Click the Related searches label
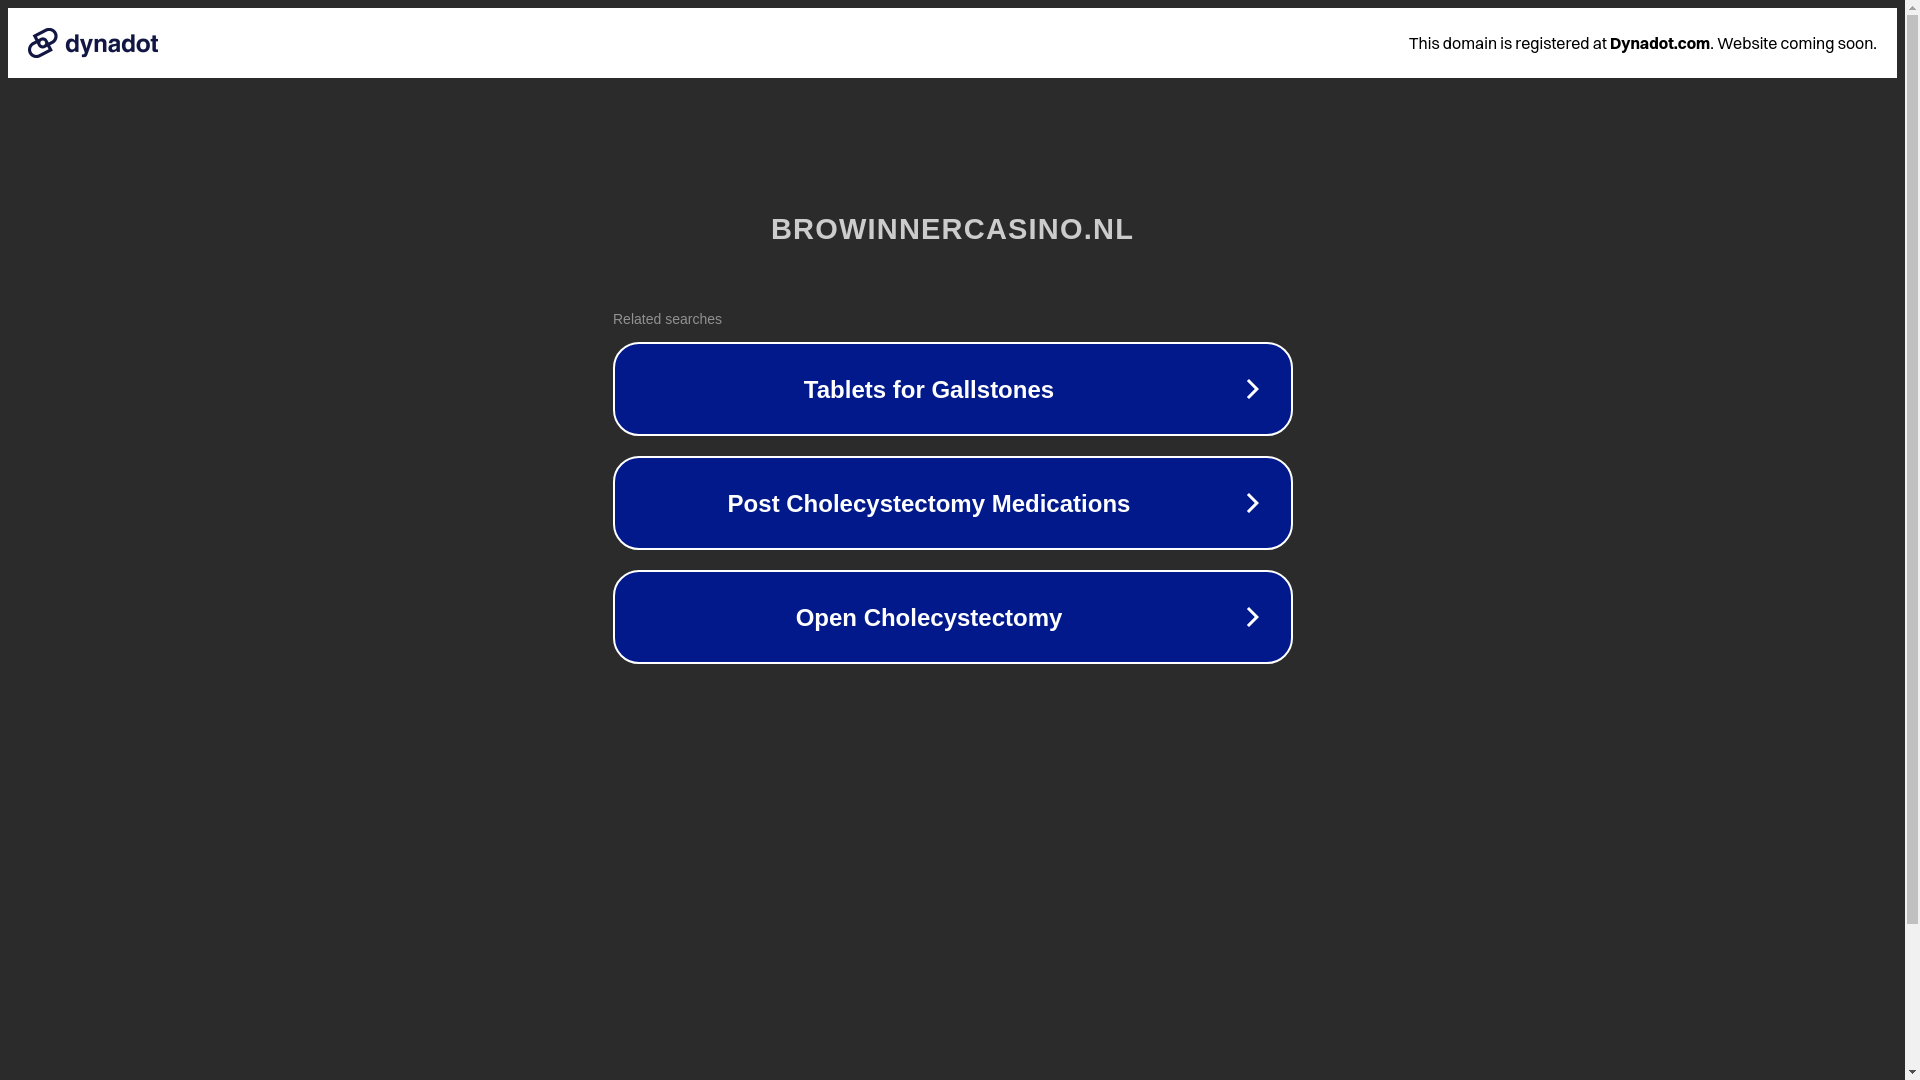This screenshot has height=1080, width=1920. pyautogui.click(x=667, y=319)
